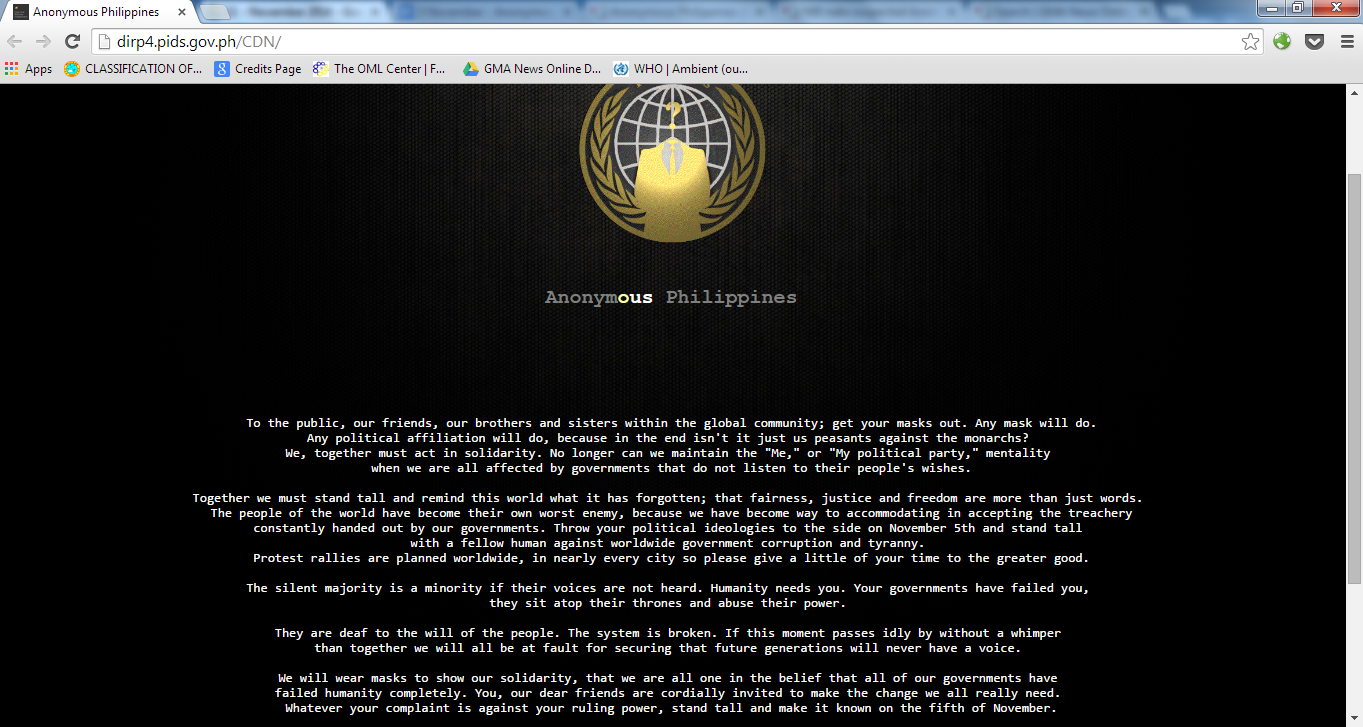Close the Anonymous Philippines tab
Screen dimensions: 1363x727
click(180, 12)
